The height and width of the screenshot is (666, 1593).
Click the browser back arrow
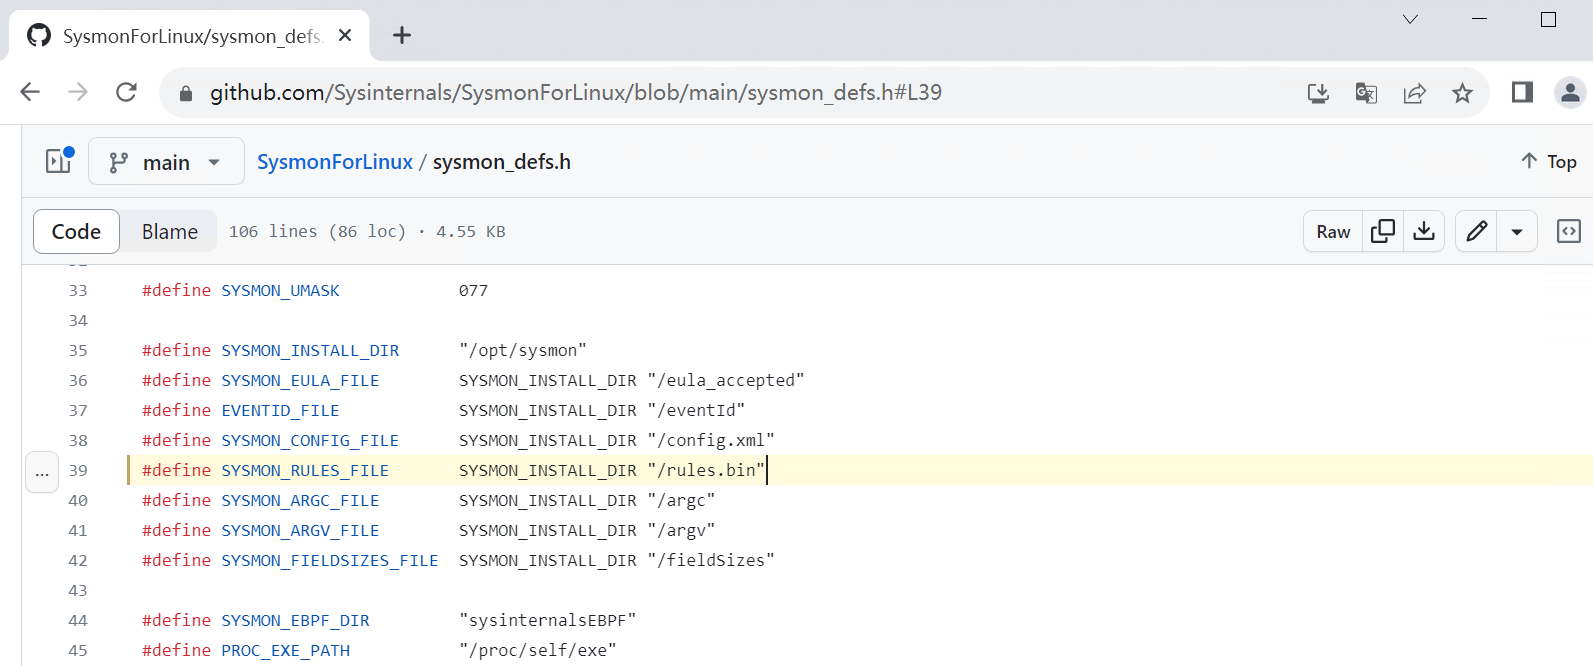coord(30,92)
